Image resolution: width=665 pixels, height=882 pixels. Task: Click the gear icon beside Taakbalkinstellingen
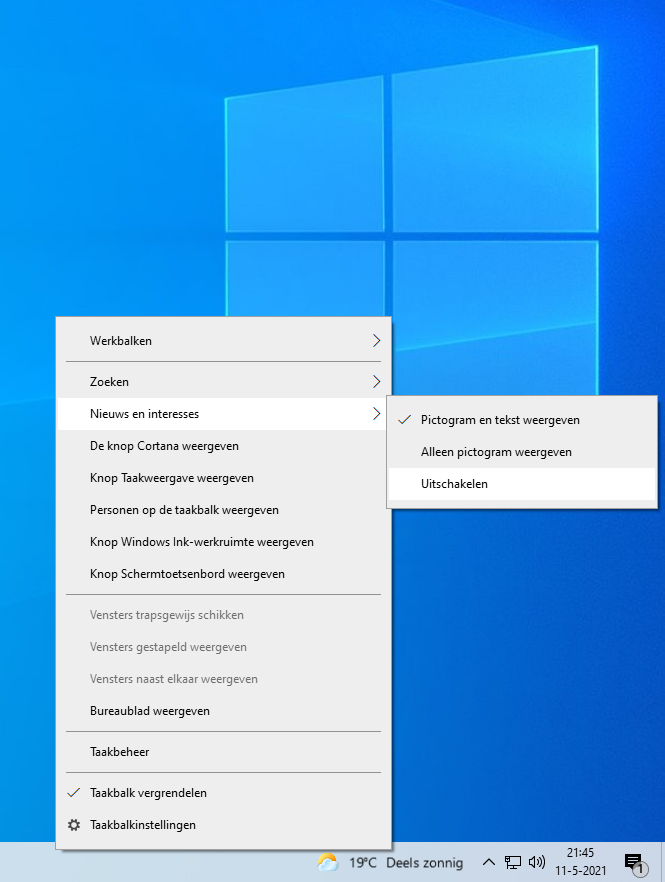pyautogui.click(x=73, y=825)
